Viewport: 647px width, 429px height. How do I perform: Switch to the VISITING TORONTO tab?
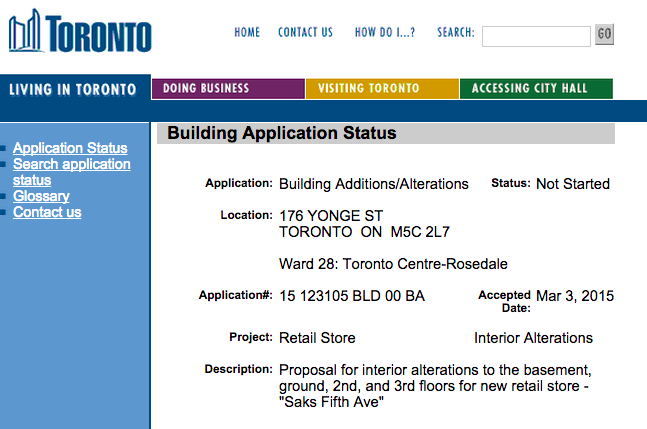point(382,89)
